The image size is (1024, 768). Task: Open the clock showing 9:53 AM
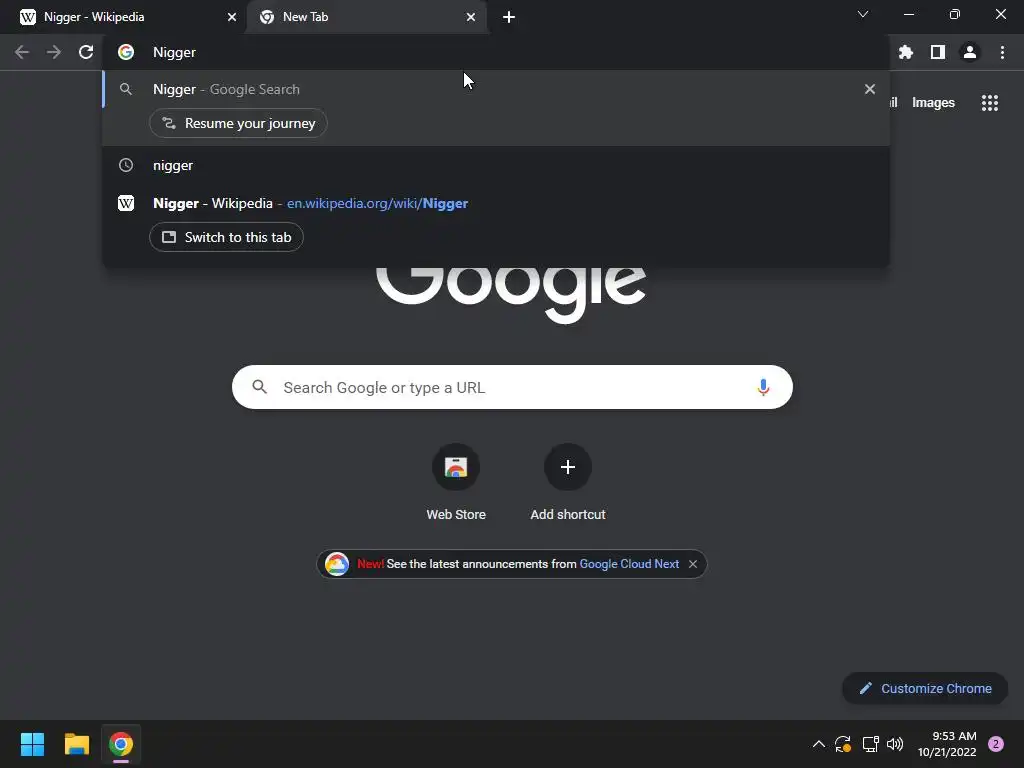coord(947,744)
